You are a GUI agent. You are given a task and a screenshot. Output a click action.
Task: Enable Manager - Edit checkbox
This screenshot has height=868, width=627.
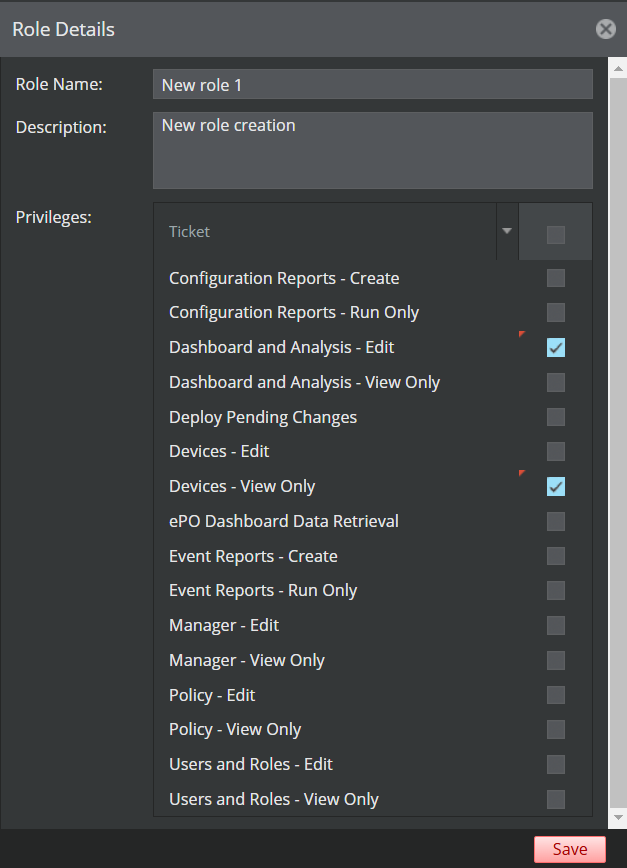coord(556,626)
